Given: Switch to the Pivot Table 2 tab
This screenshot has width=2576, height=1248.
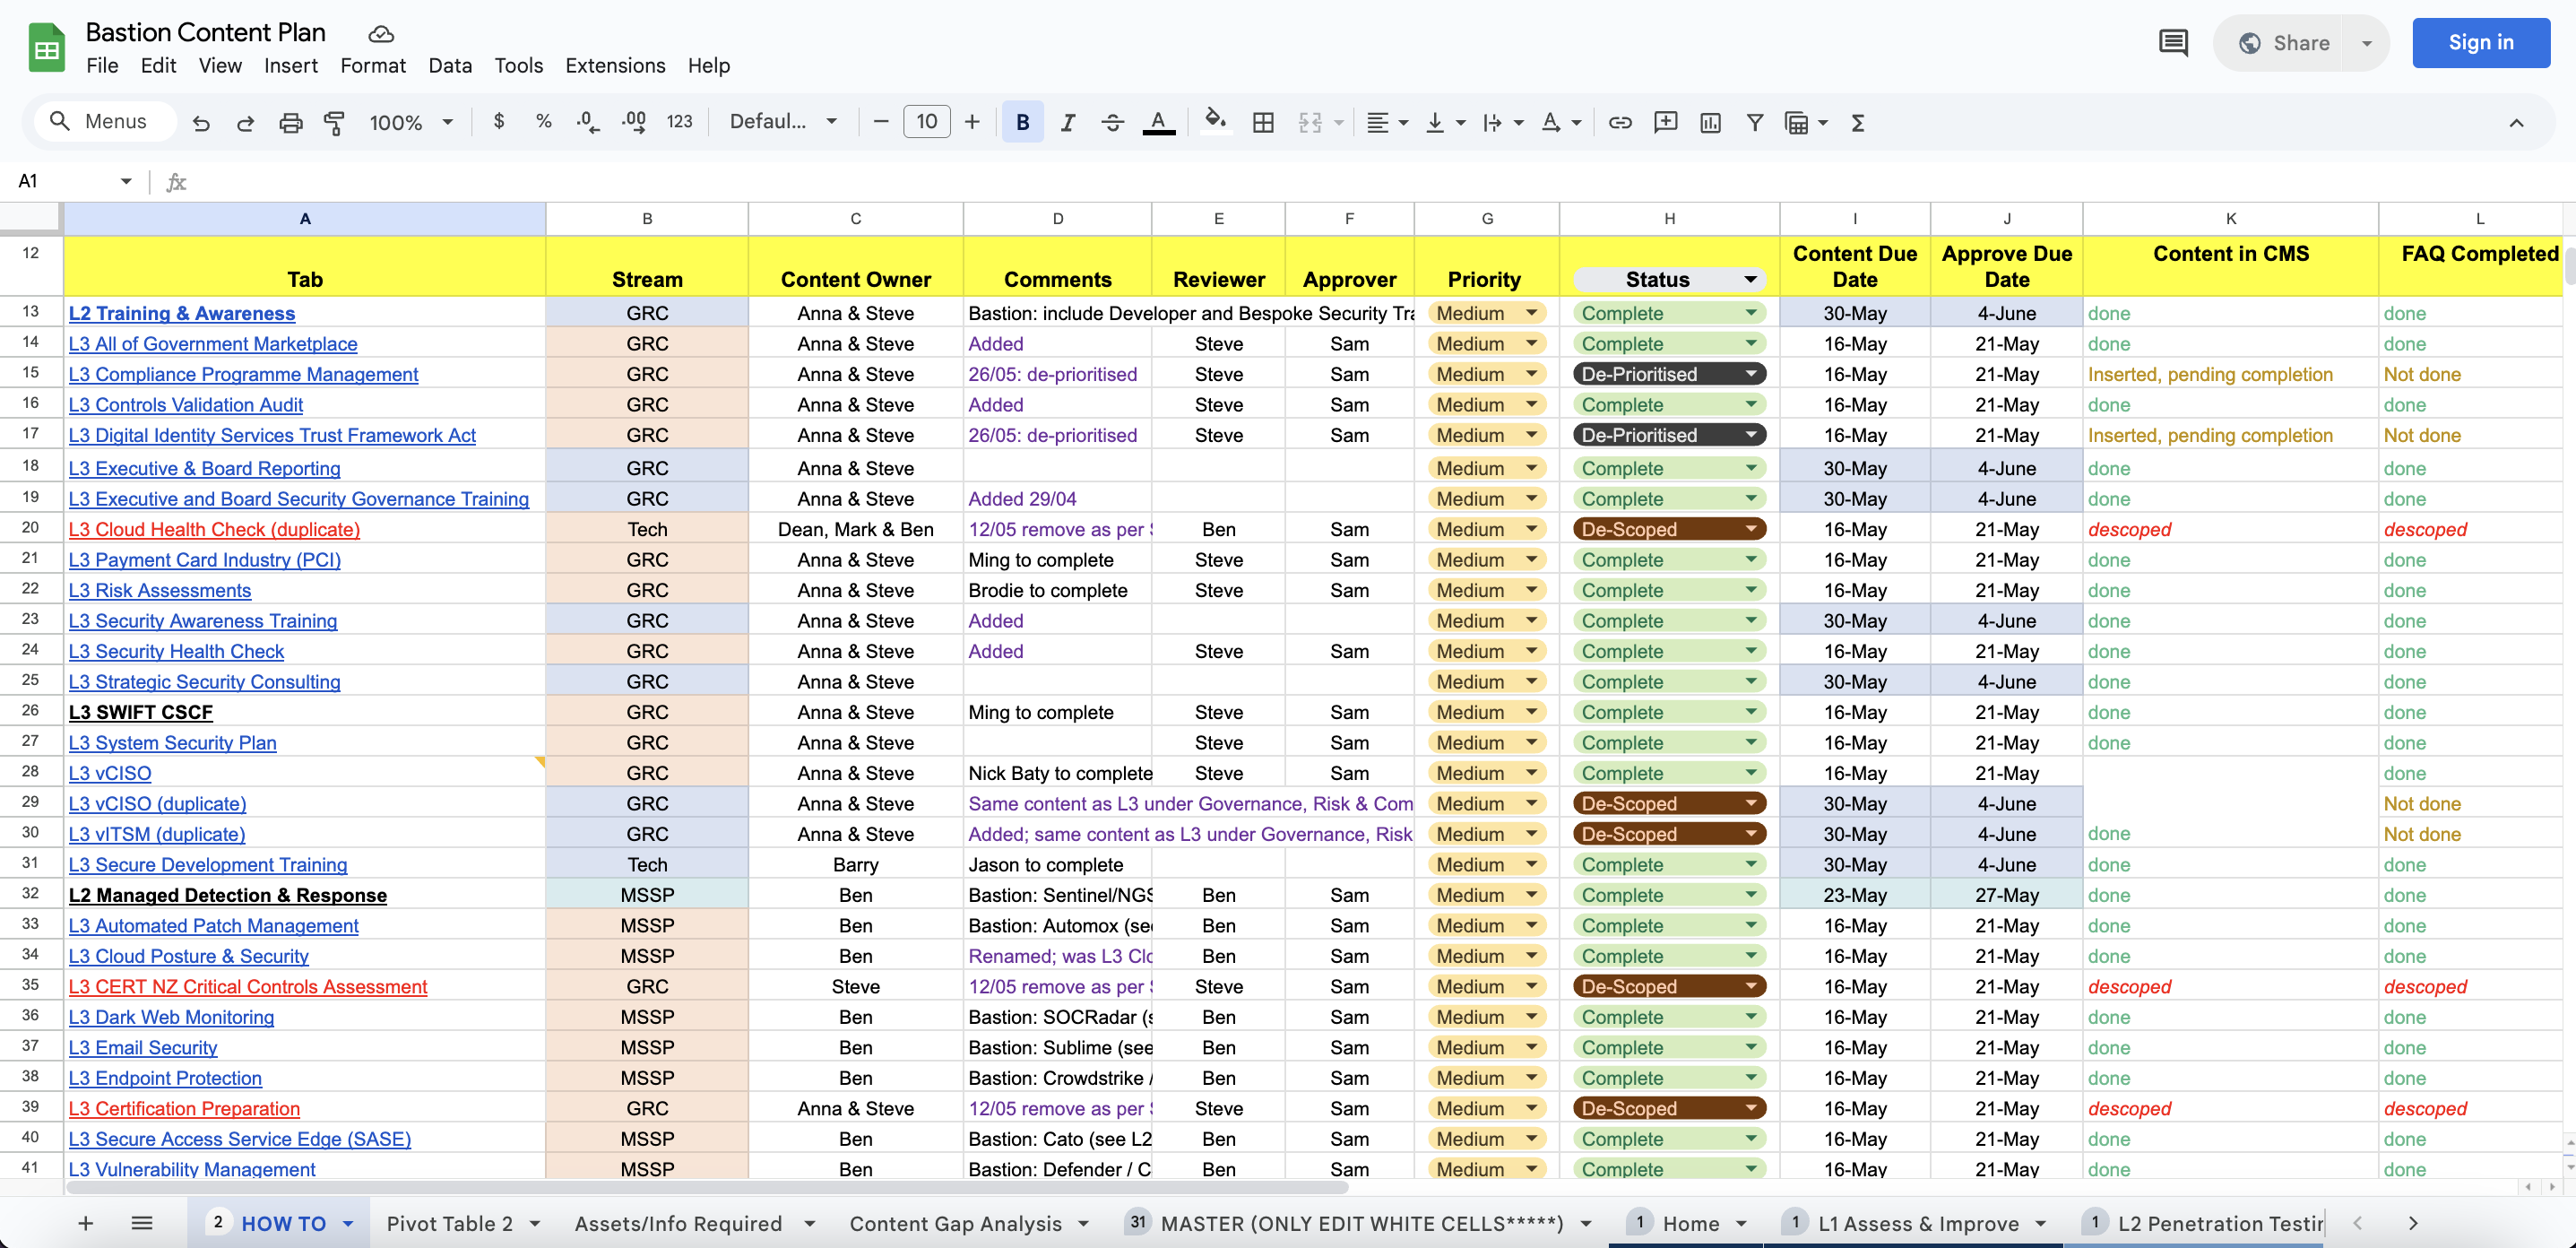Looking at the screenshot, I should point(449,1223).
